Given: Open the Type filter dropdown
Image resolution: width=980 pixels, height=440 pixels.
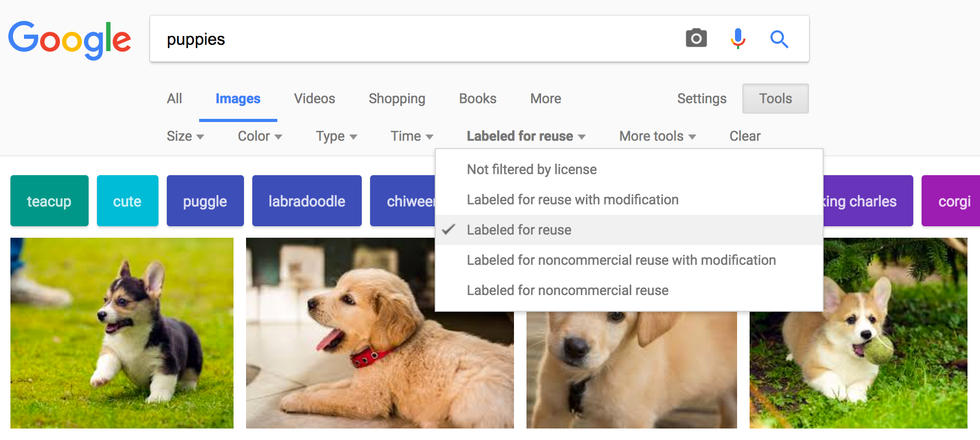Looking at the screenshot, I should pos(337,136).
